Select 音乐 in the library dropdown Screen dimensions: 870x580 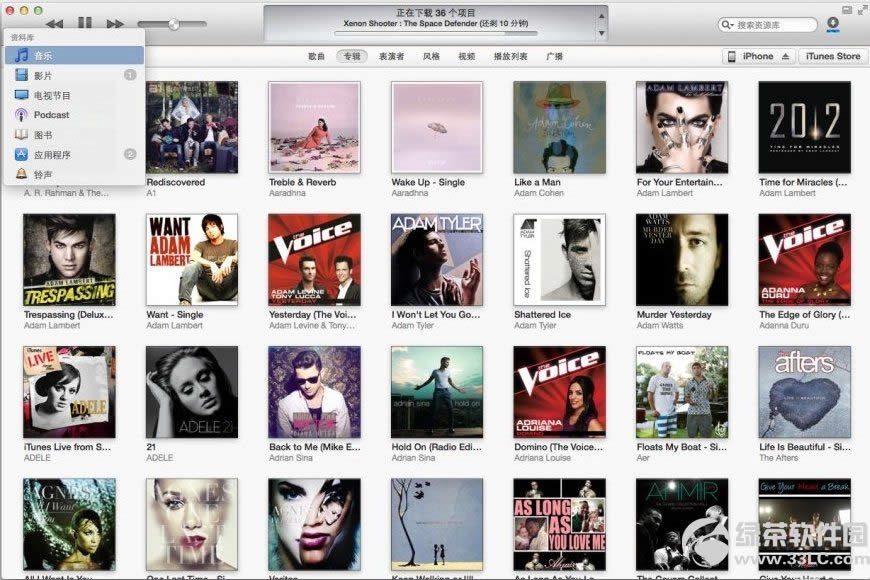click(x=74, y=55)
